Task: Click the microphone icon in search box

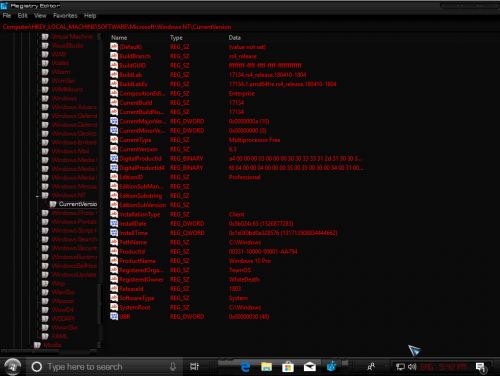Action: (173, 367)
